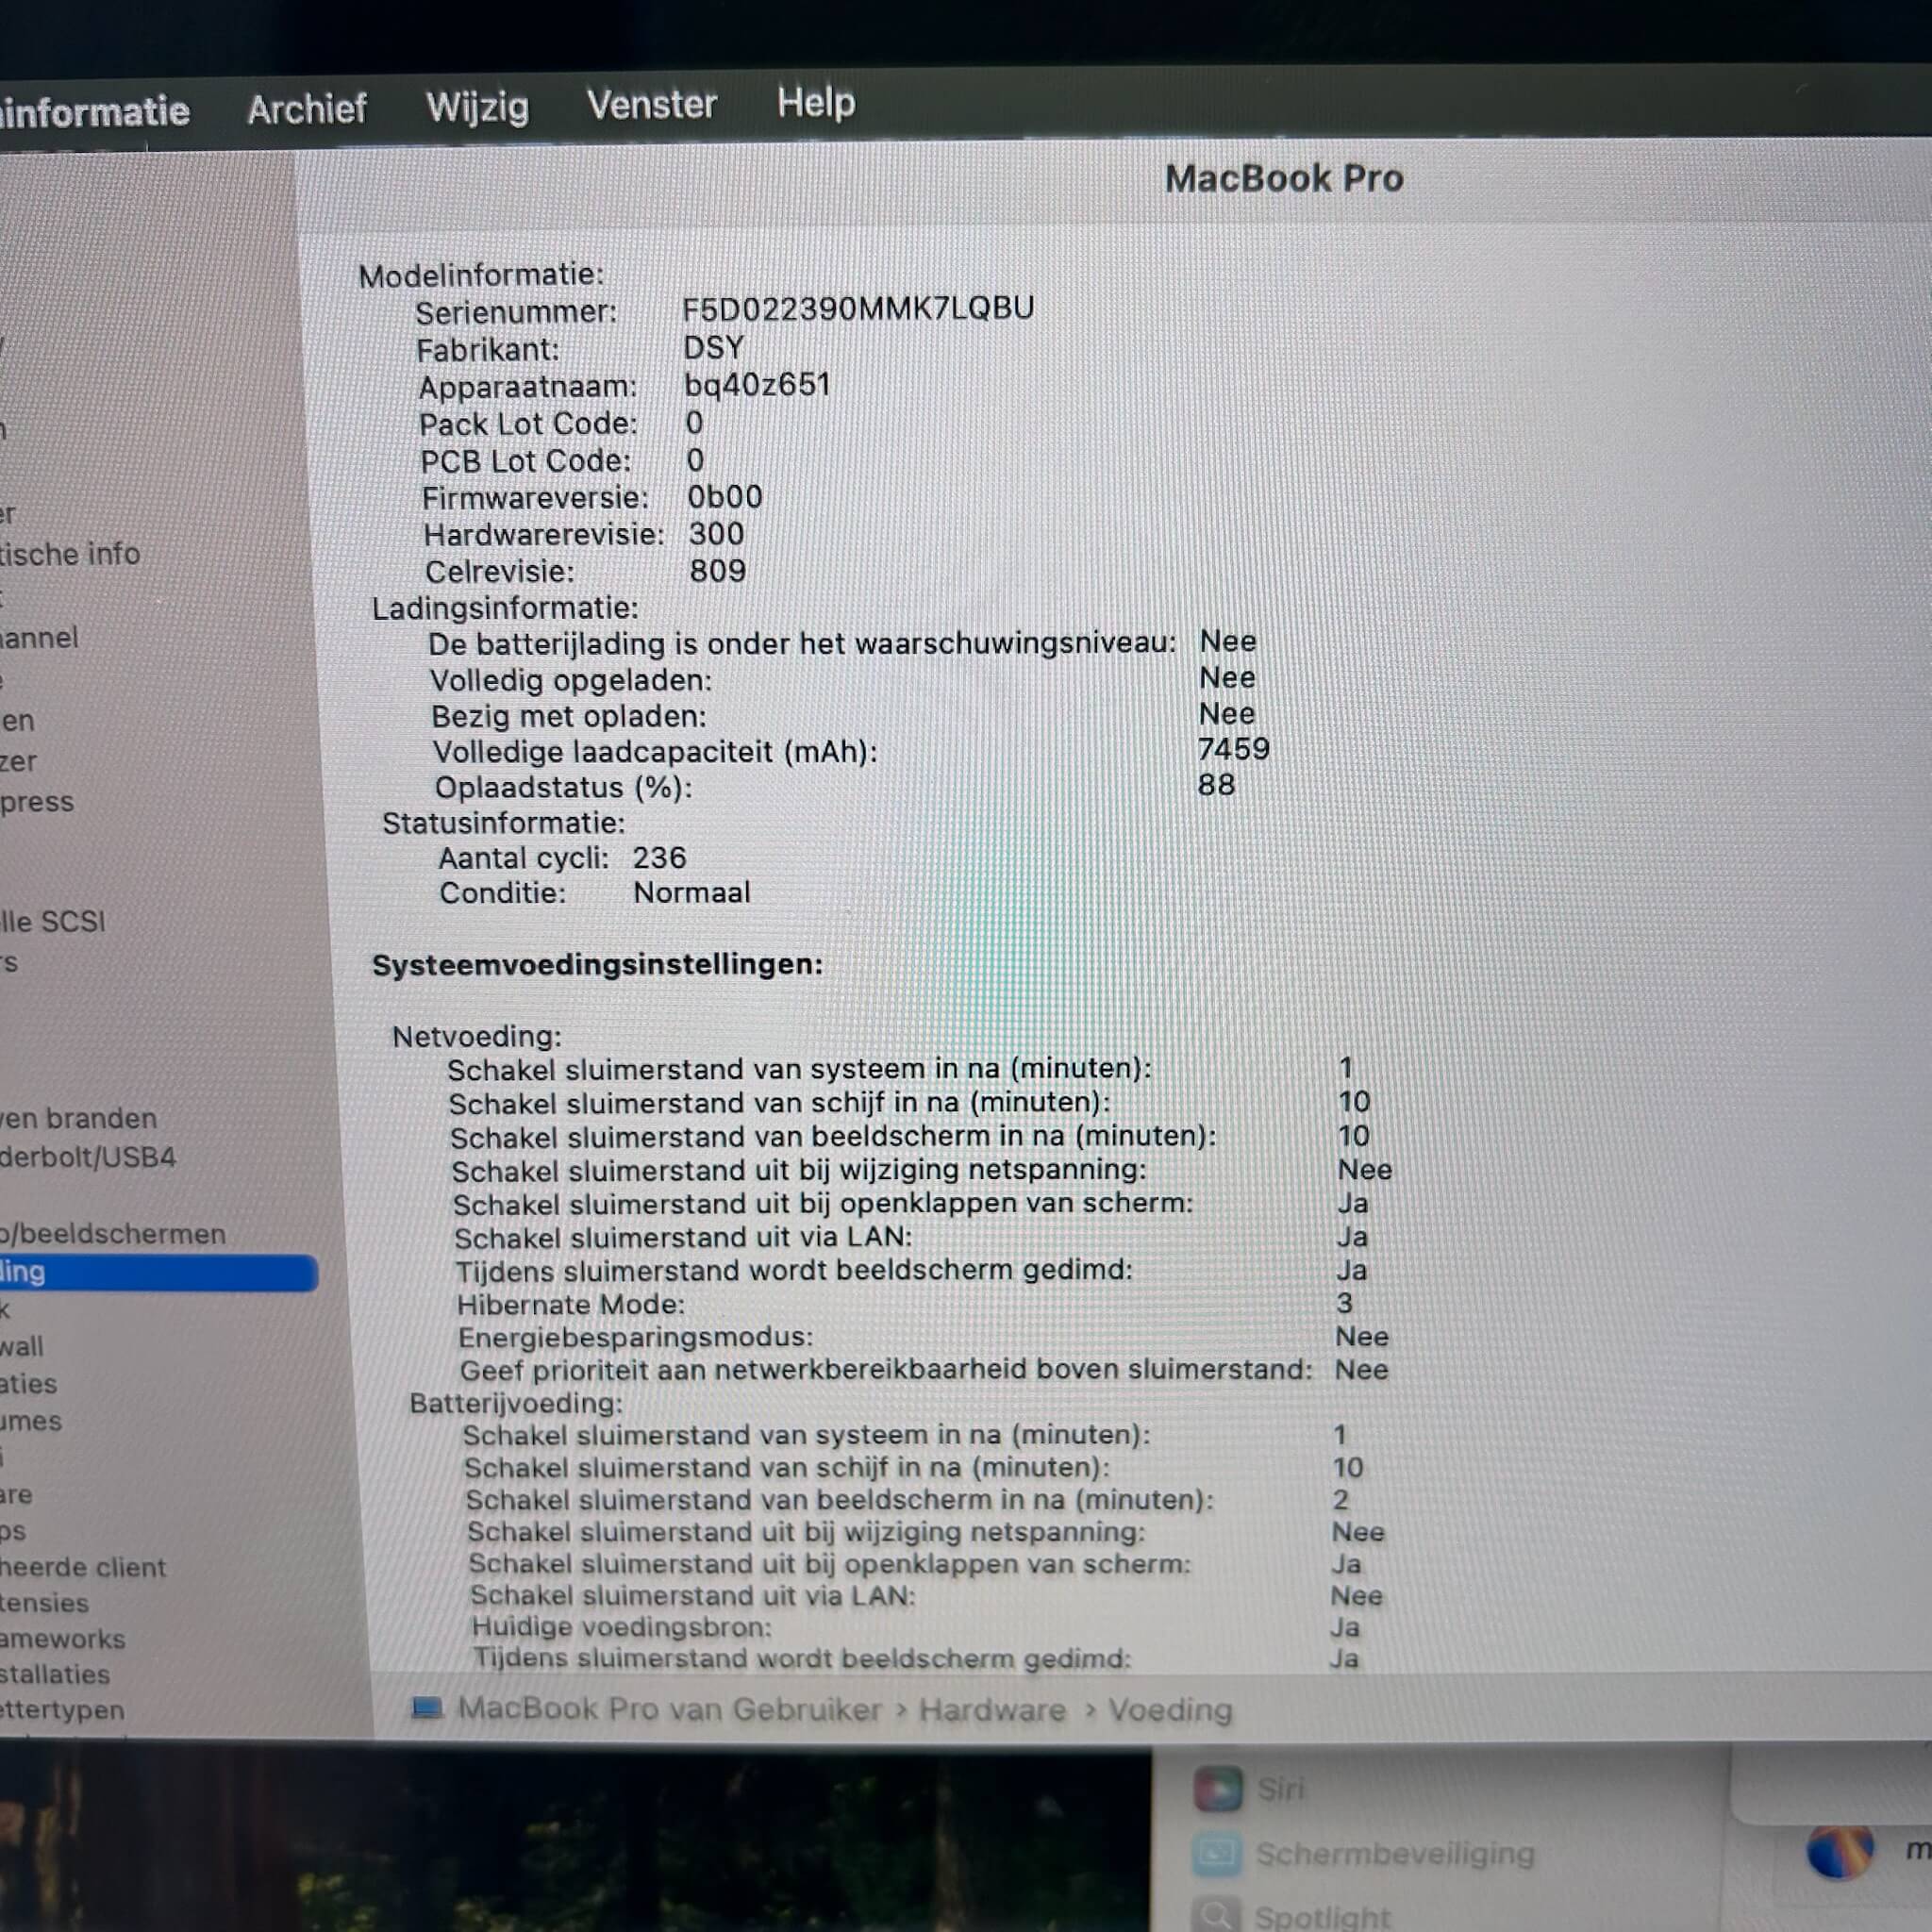Screen dimensions: 1932x1932
Task: Click the Spotlight icon in System Settings
Action: [x=1216, y=1915]
